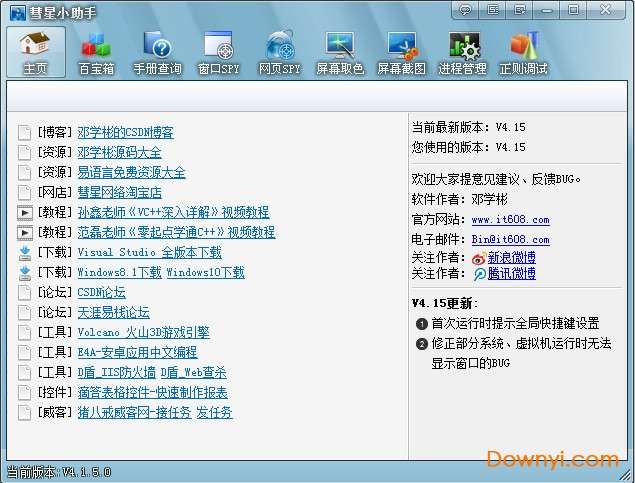Select the 屏幕截图 screenshot tool

401,52
